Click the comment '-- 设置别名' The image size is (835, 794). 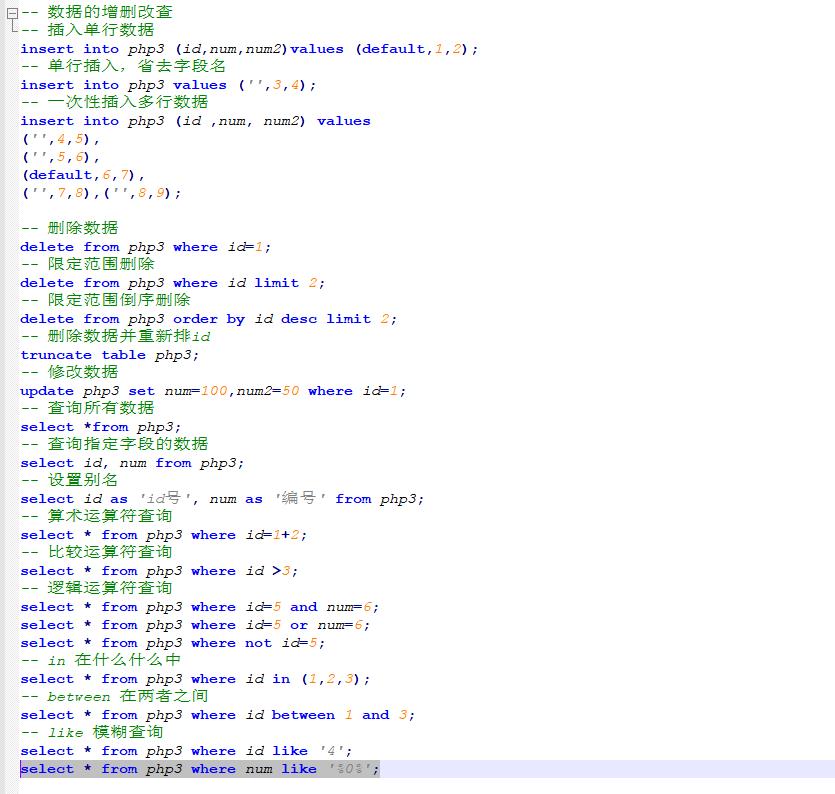click(x=70, y=480)
